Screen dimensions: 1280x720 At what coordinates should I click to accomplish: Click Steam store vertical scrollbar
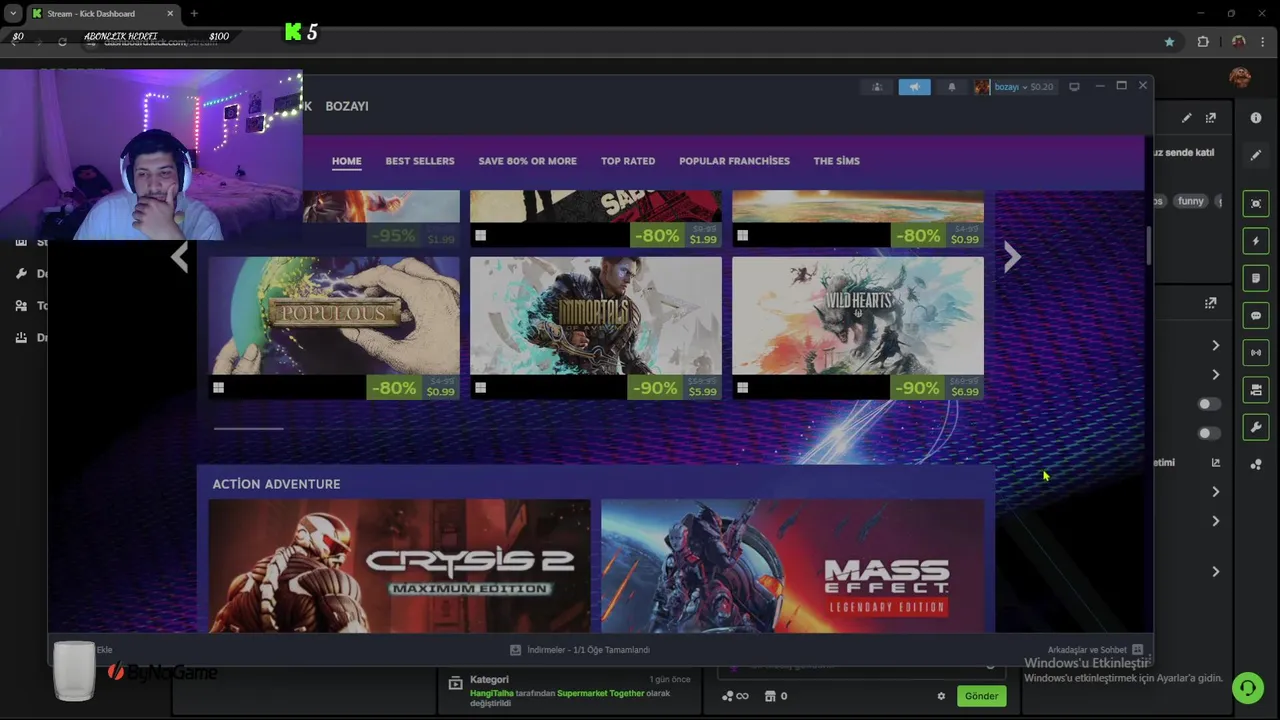coord(1148,245)
